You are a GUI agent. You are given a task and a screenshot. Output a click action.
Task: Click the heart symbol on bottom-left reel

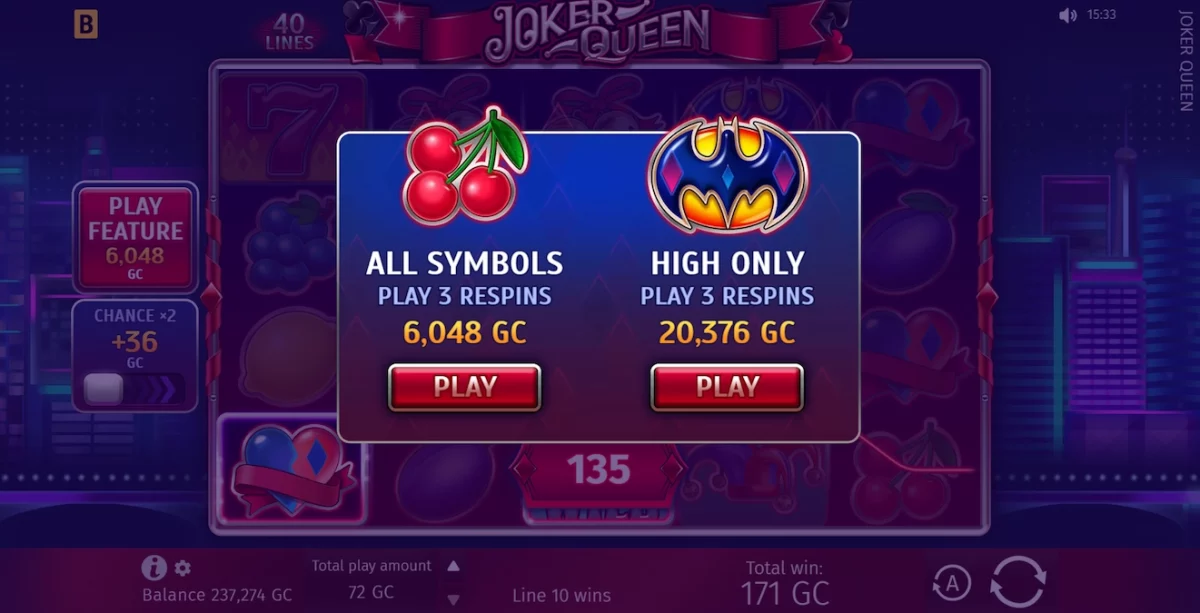click(x=290, y=467)
